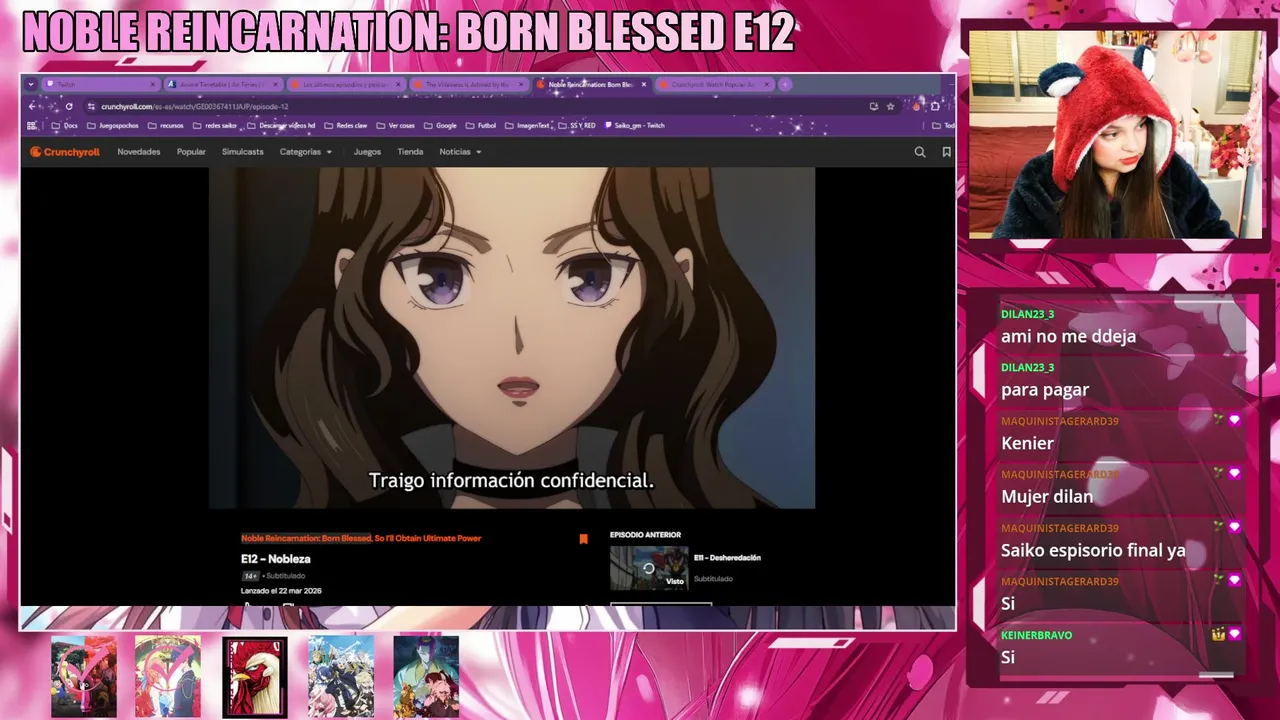Click the EPISODIO ANTERIOR heading

(645, 535)
